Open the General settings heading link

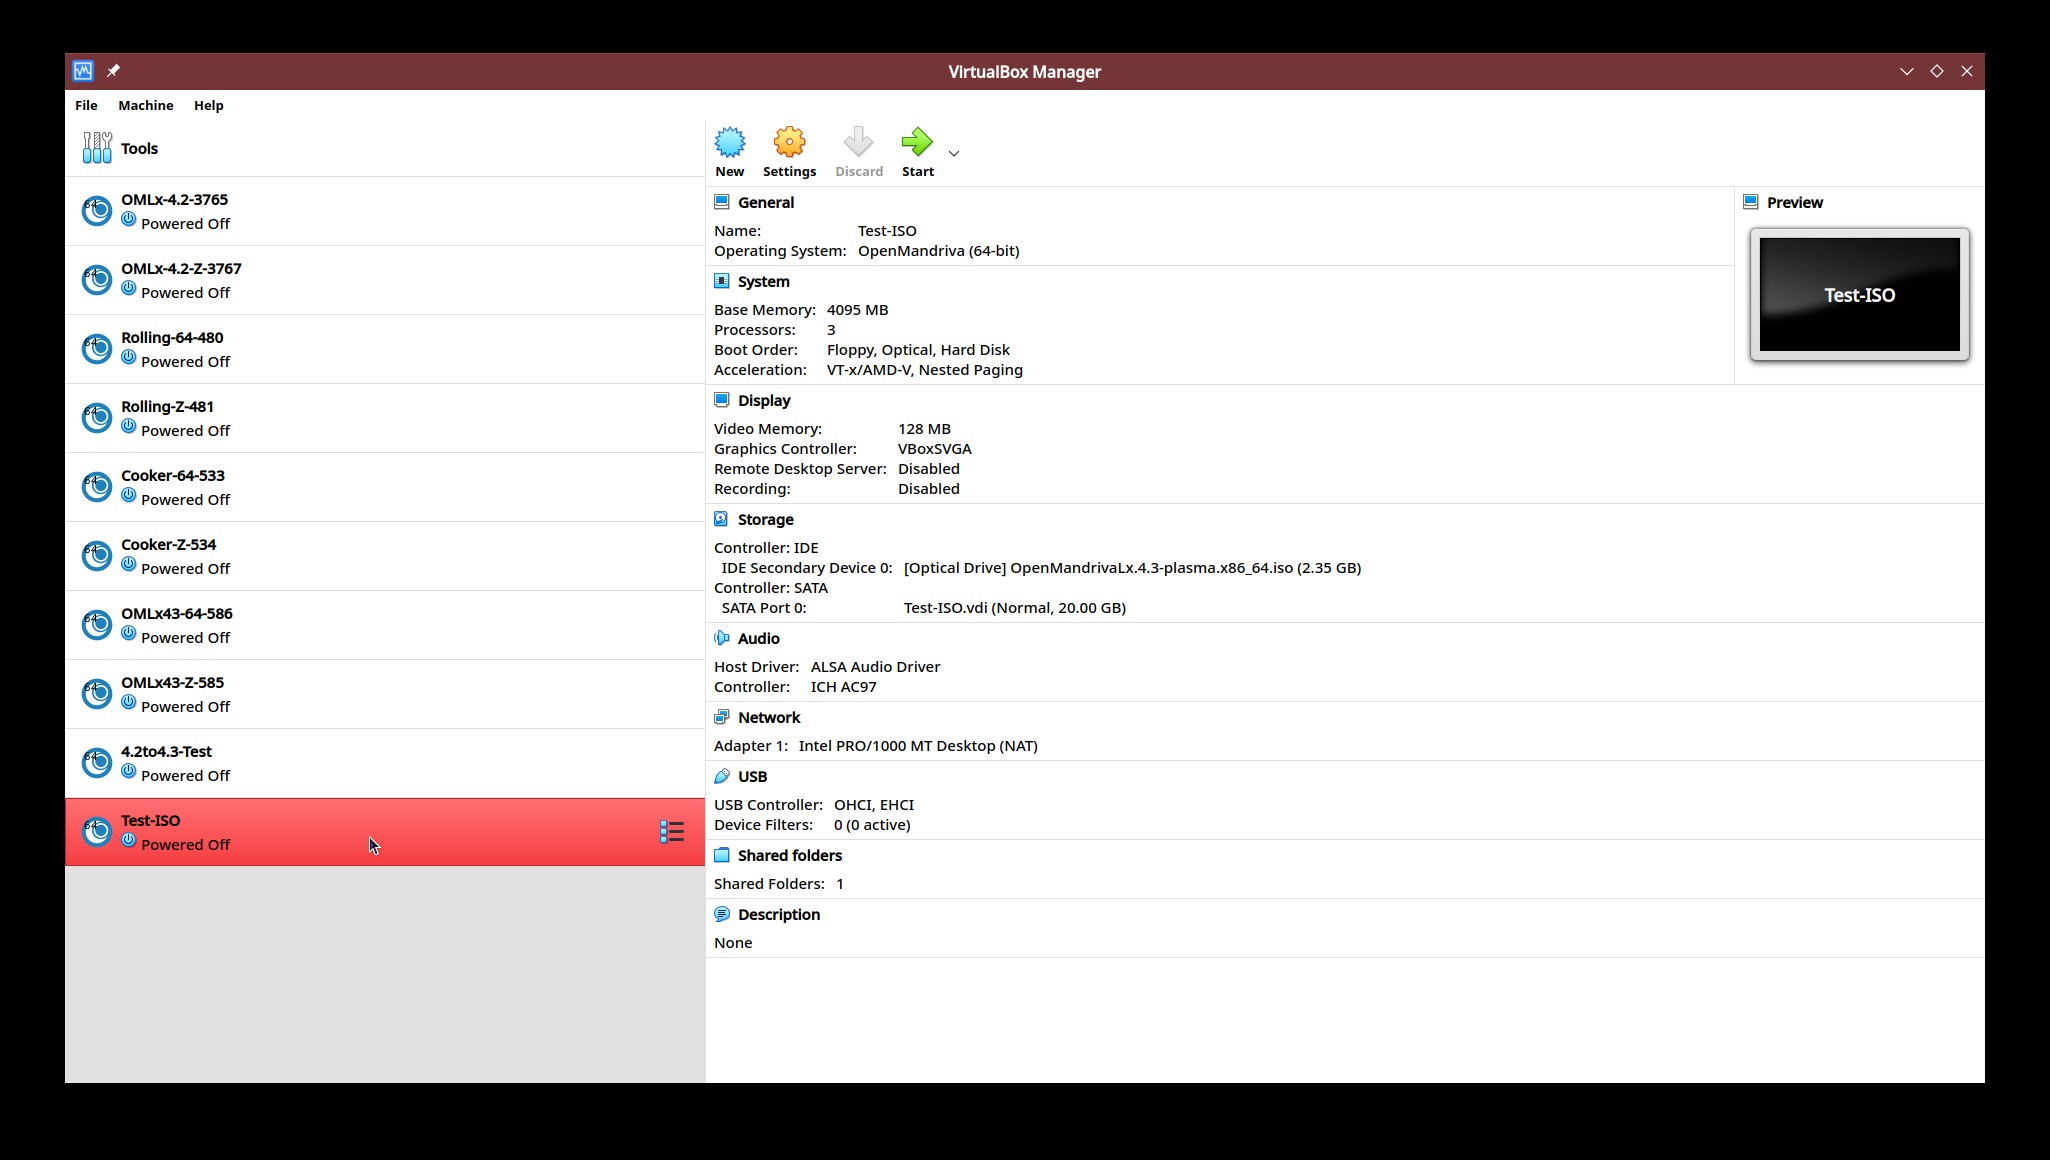pyautogui.click(x=766, y=202)
